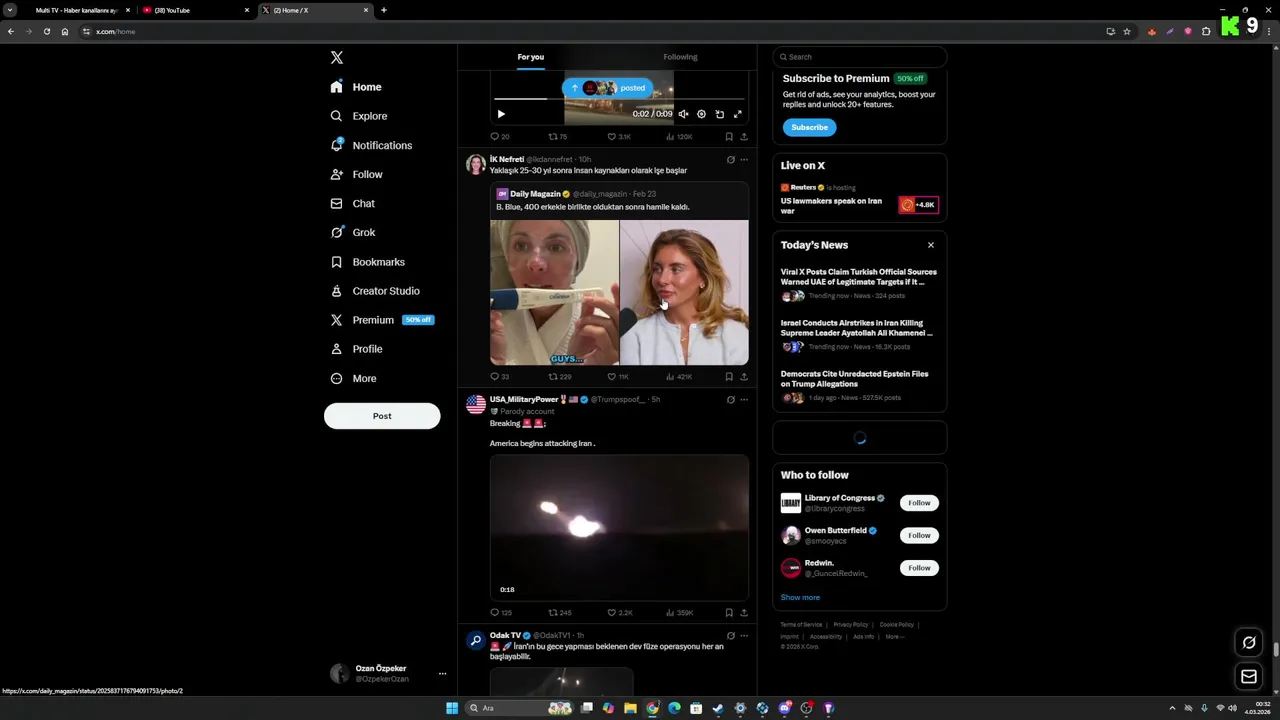Close the Today's News panel
1280x720 pixels.
pyautogui.click(x=931, y=245)
